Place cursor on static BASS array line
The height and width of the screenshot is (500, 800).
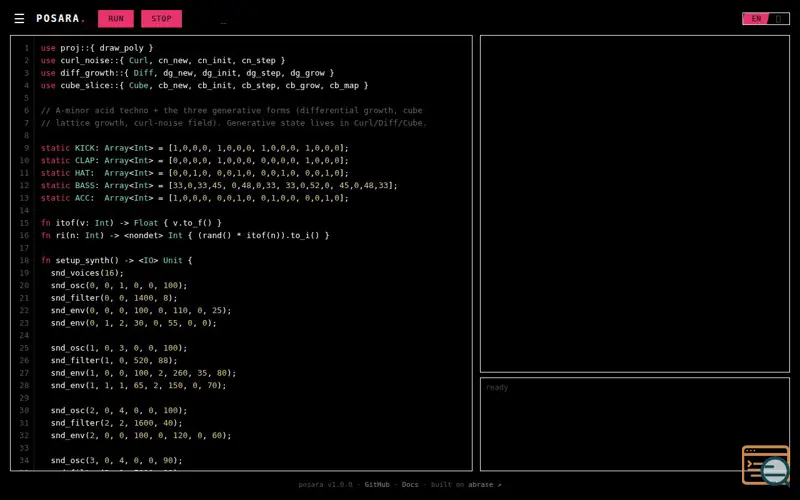(x=219, y=185)
